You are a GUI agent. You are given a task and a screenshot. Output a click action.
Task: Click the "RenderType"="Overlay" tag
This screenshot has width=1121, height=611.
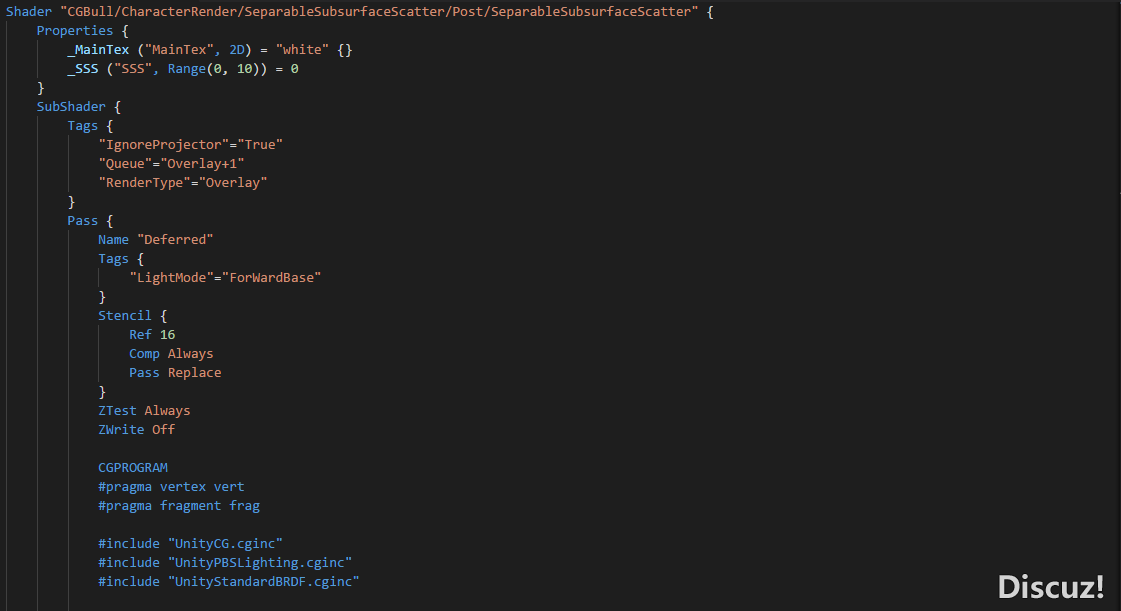[x=182, y=182]
